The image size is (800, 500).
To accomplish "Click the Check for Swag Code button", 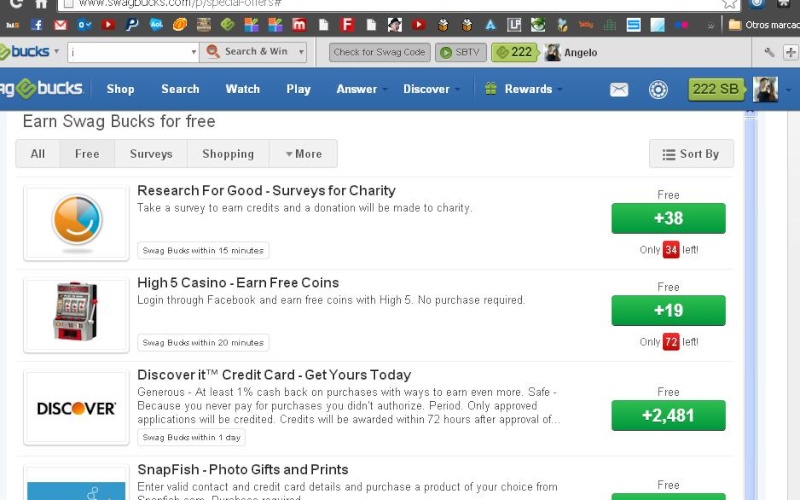I will pos(380,52).
